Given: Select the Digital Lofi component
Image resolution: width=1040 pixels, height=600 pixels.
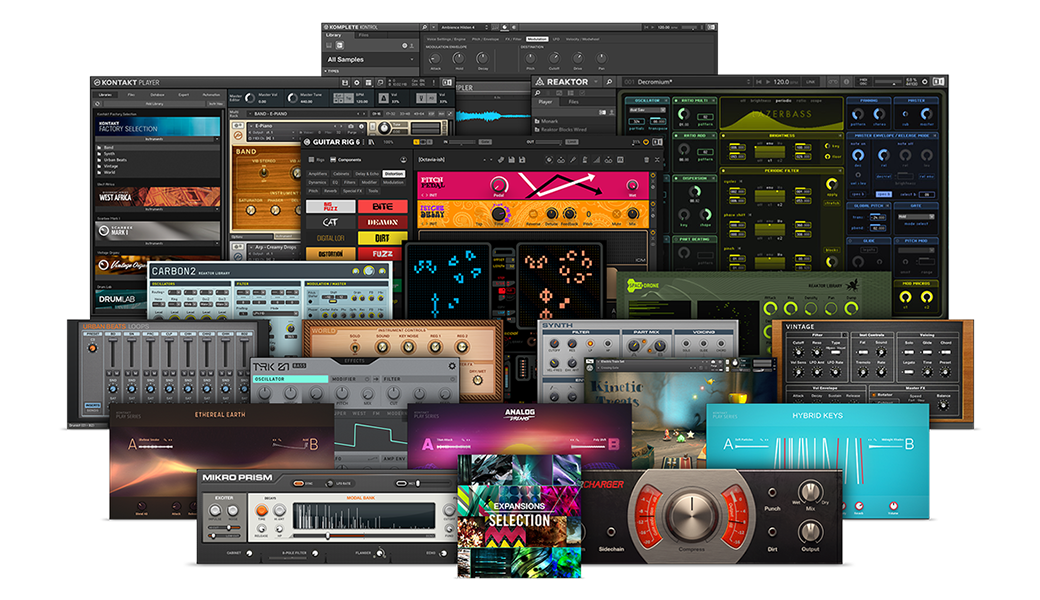Looking at the screenshot, I should [x=330, y=238].
